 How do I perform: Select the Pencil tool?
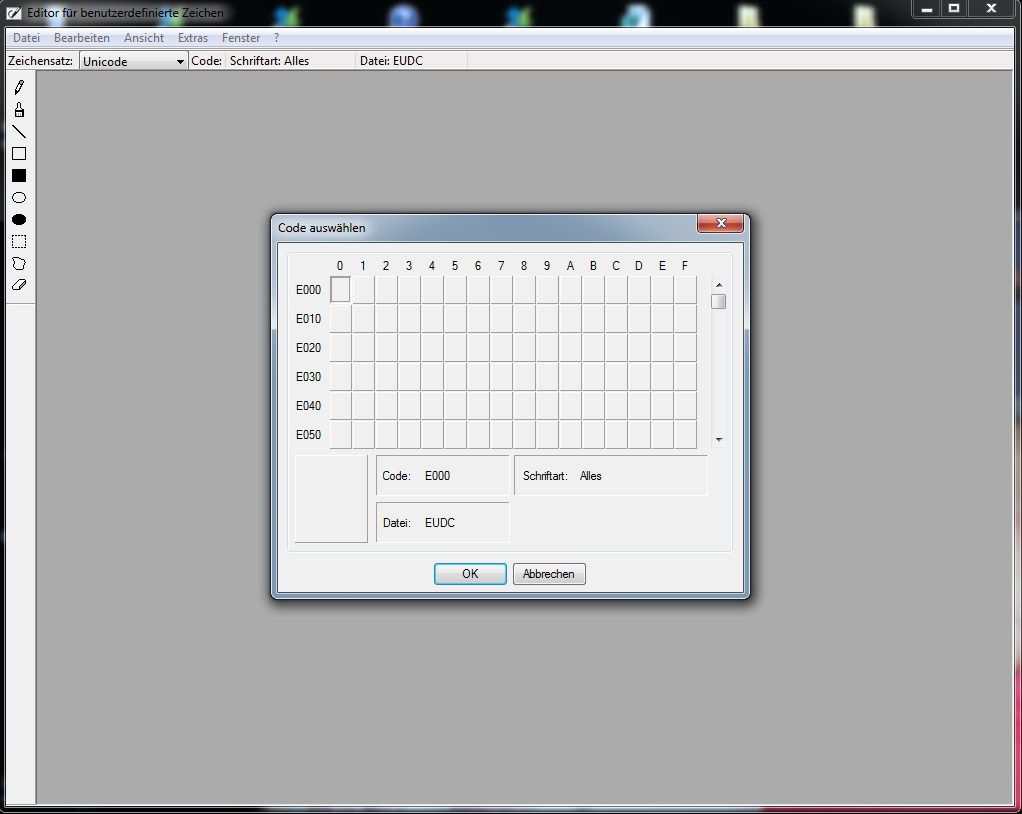(18, 88)
